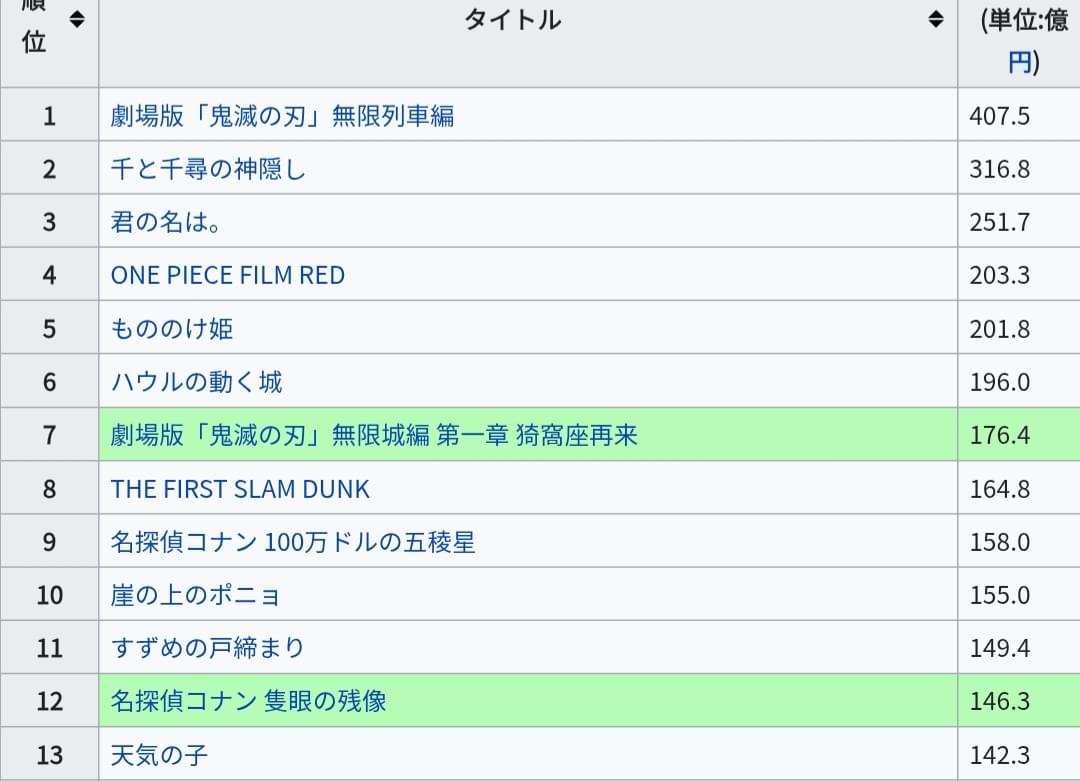Open 名探偵コナン 100万ドルの五稜星 link
This screenshot has width=1080, height=781.
point(293,542)
